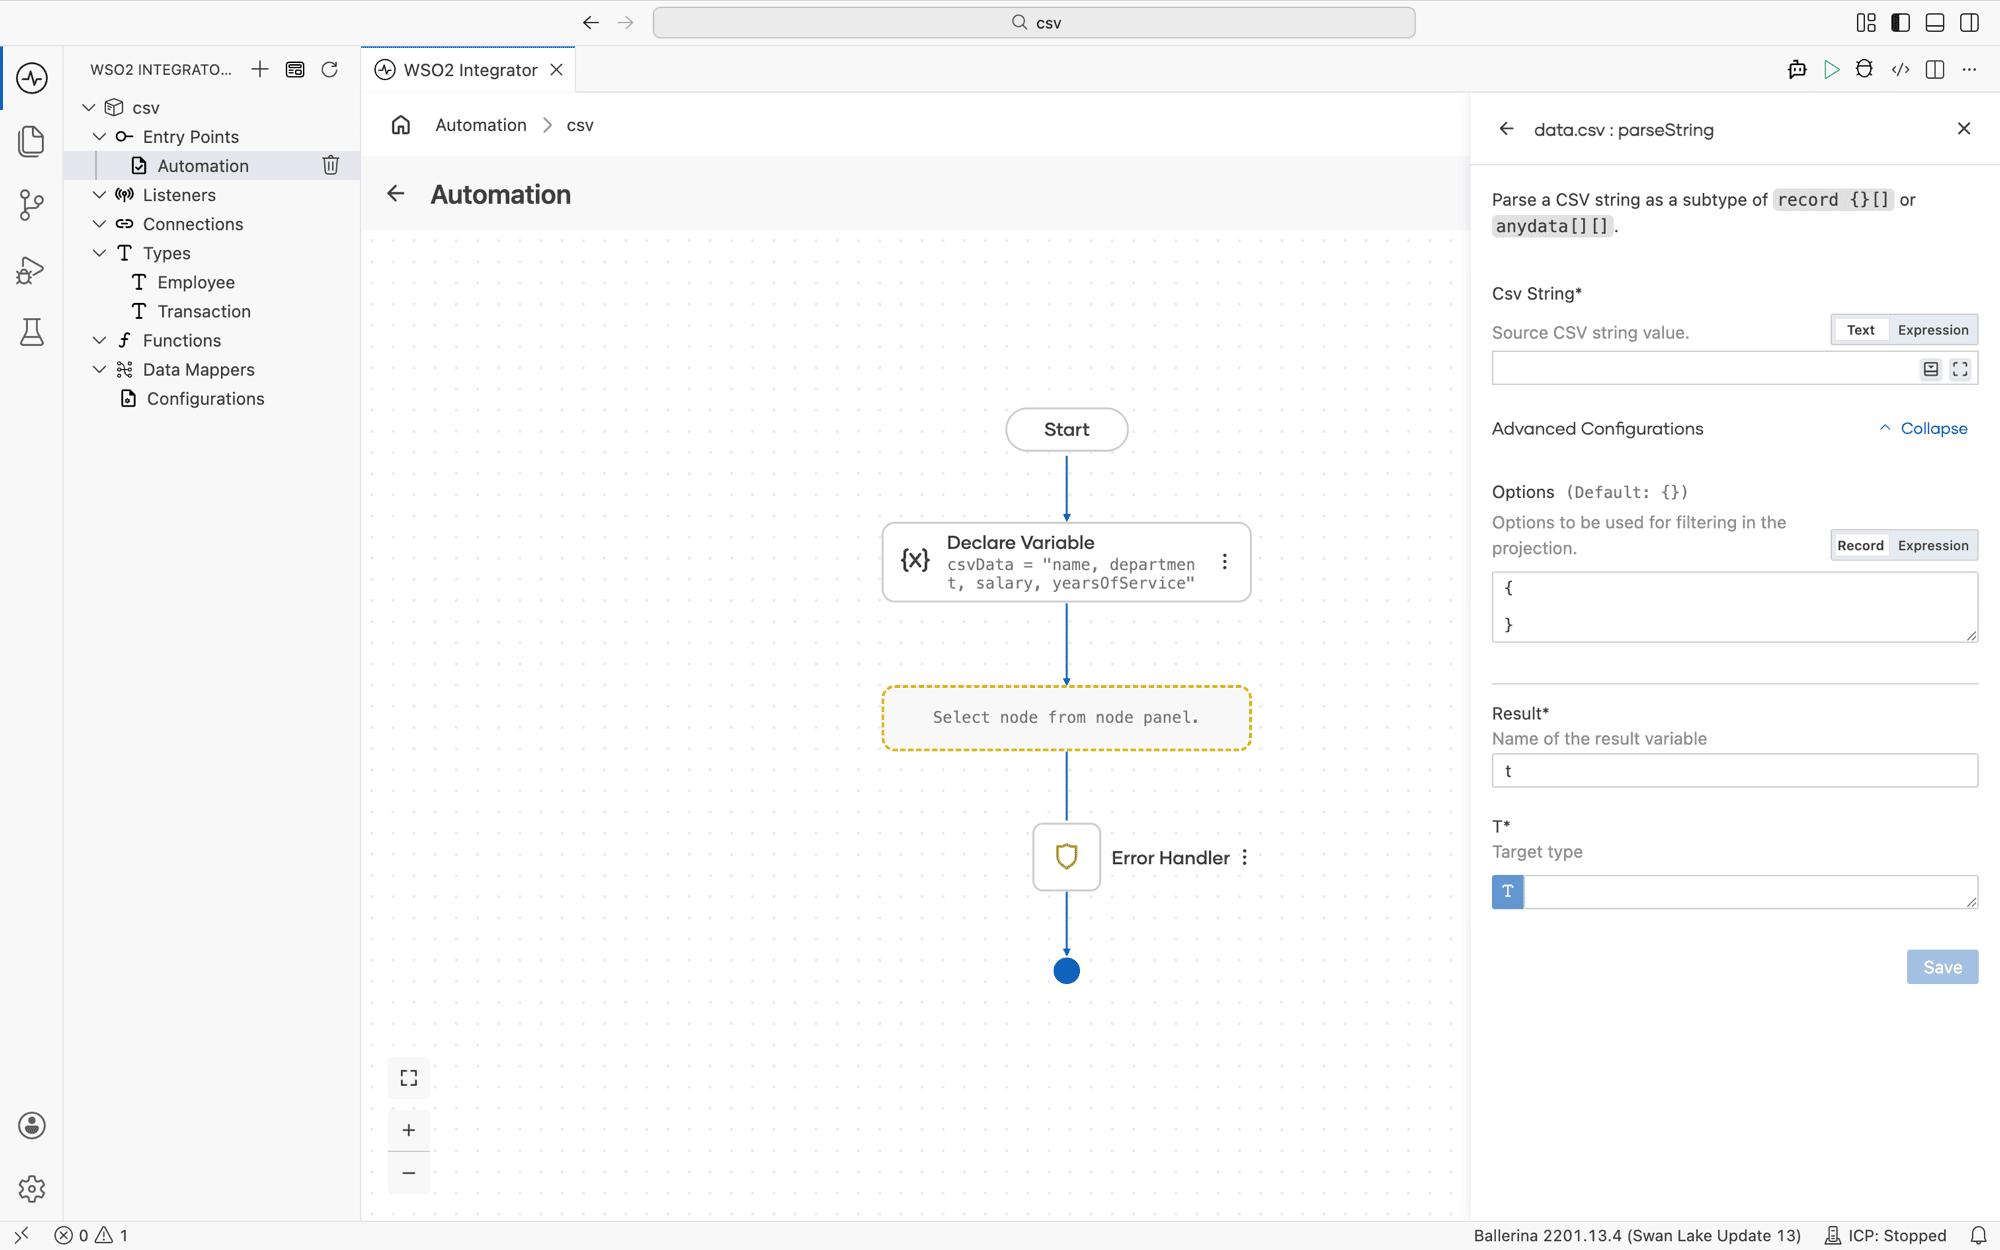This screenshot has height=1250, width=2000.
Task: Open the Employee type
Action: (x=196, y=282)
